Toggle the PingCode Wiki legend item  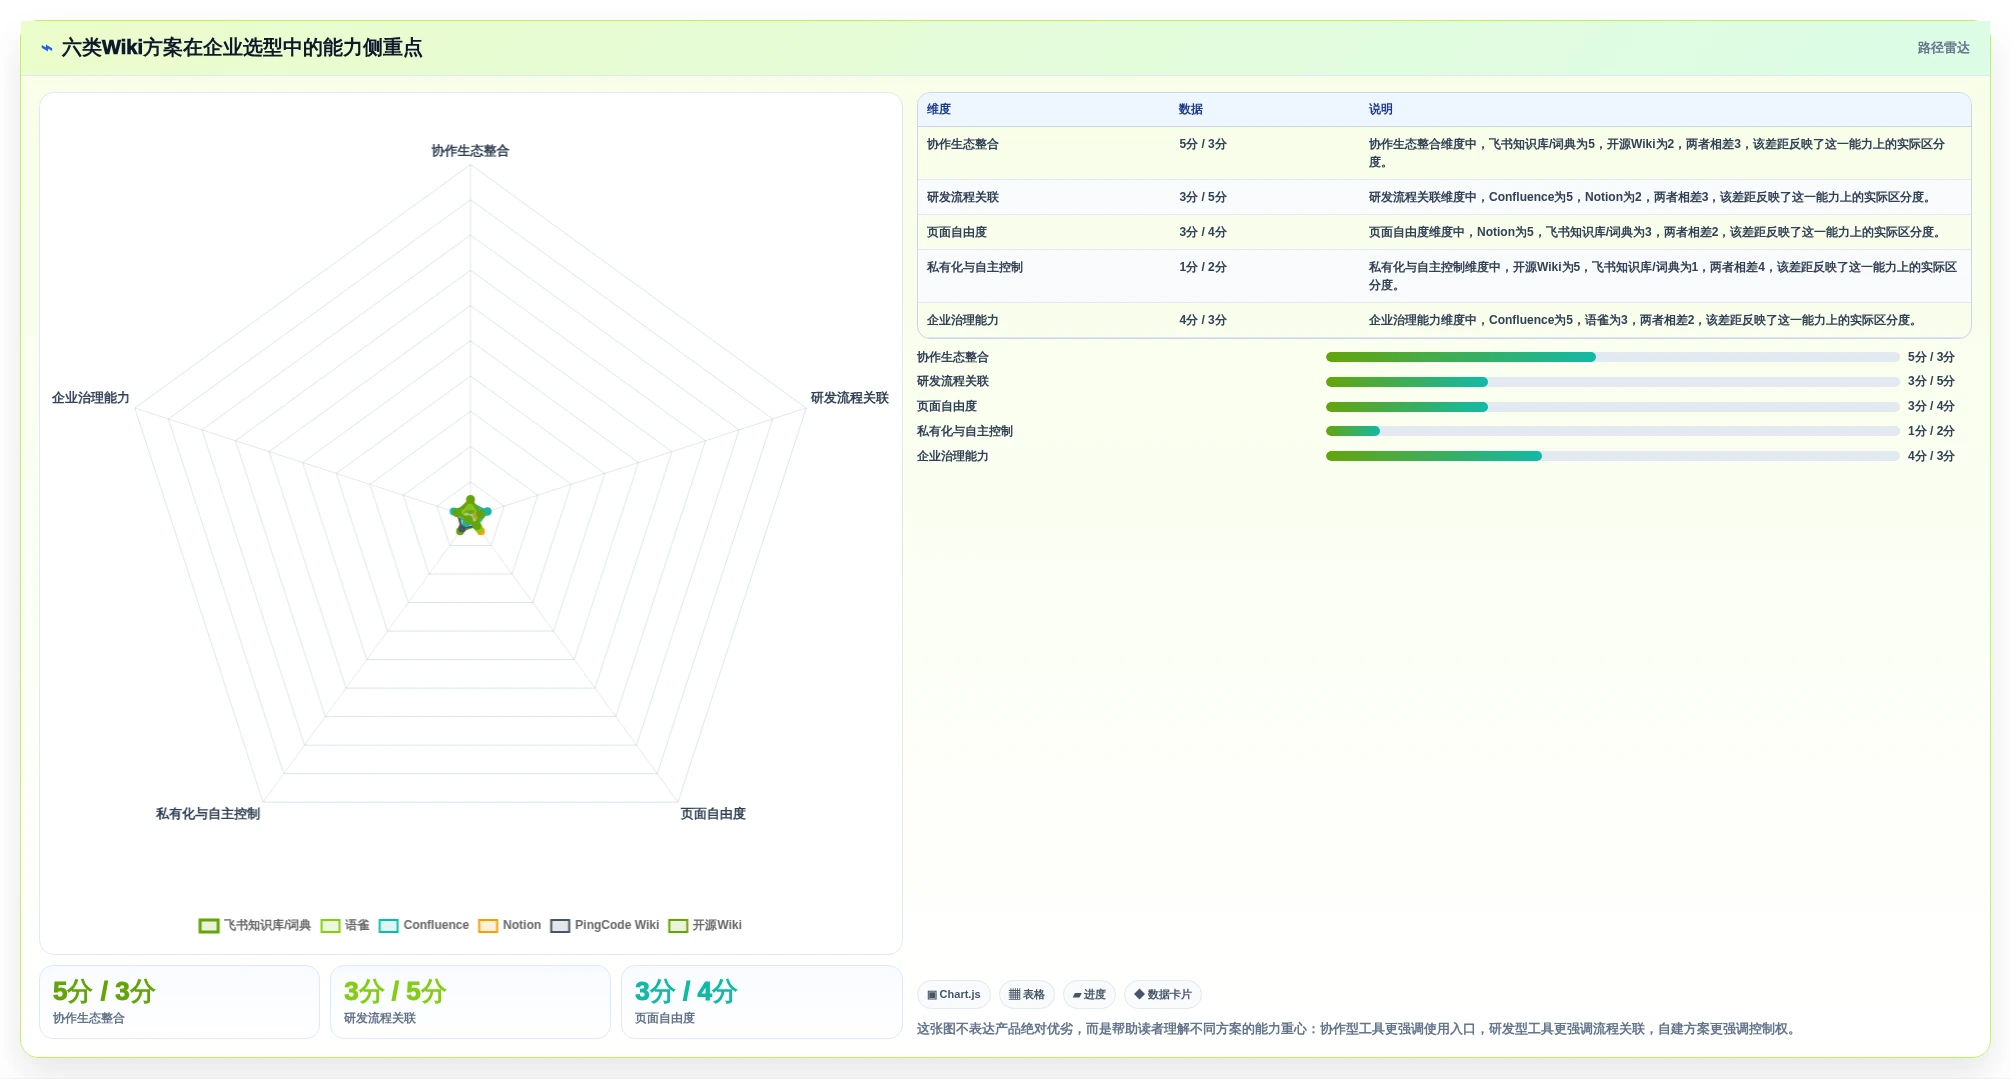605,926
